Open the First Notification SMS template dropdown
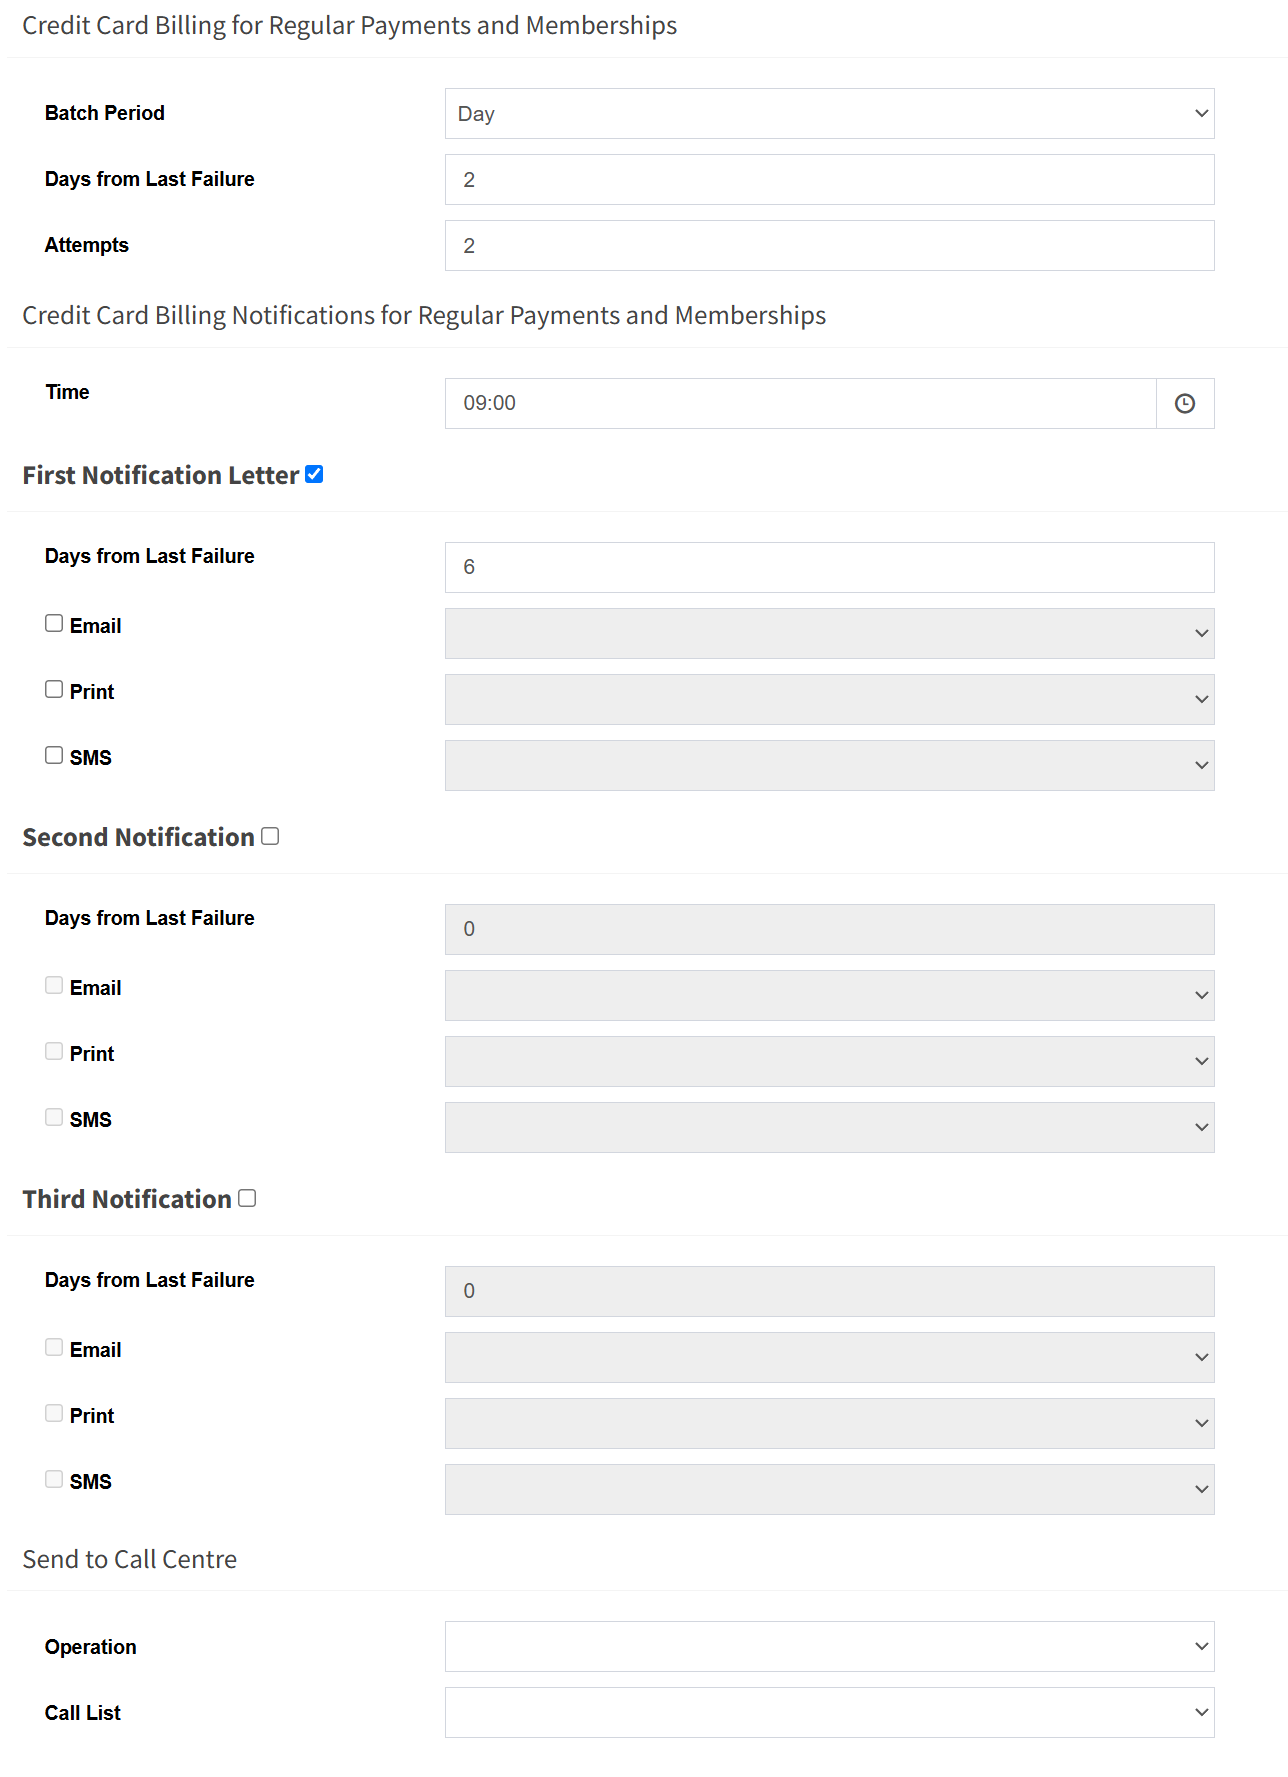The image size is (1288, 1777). pos(830,765)
